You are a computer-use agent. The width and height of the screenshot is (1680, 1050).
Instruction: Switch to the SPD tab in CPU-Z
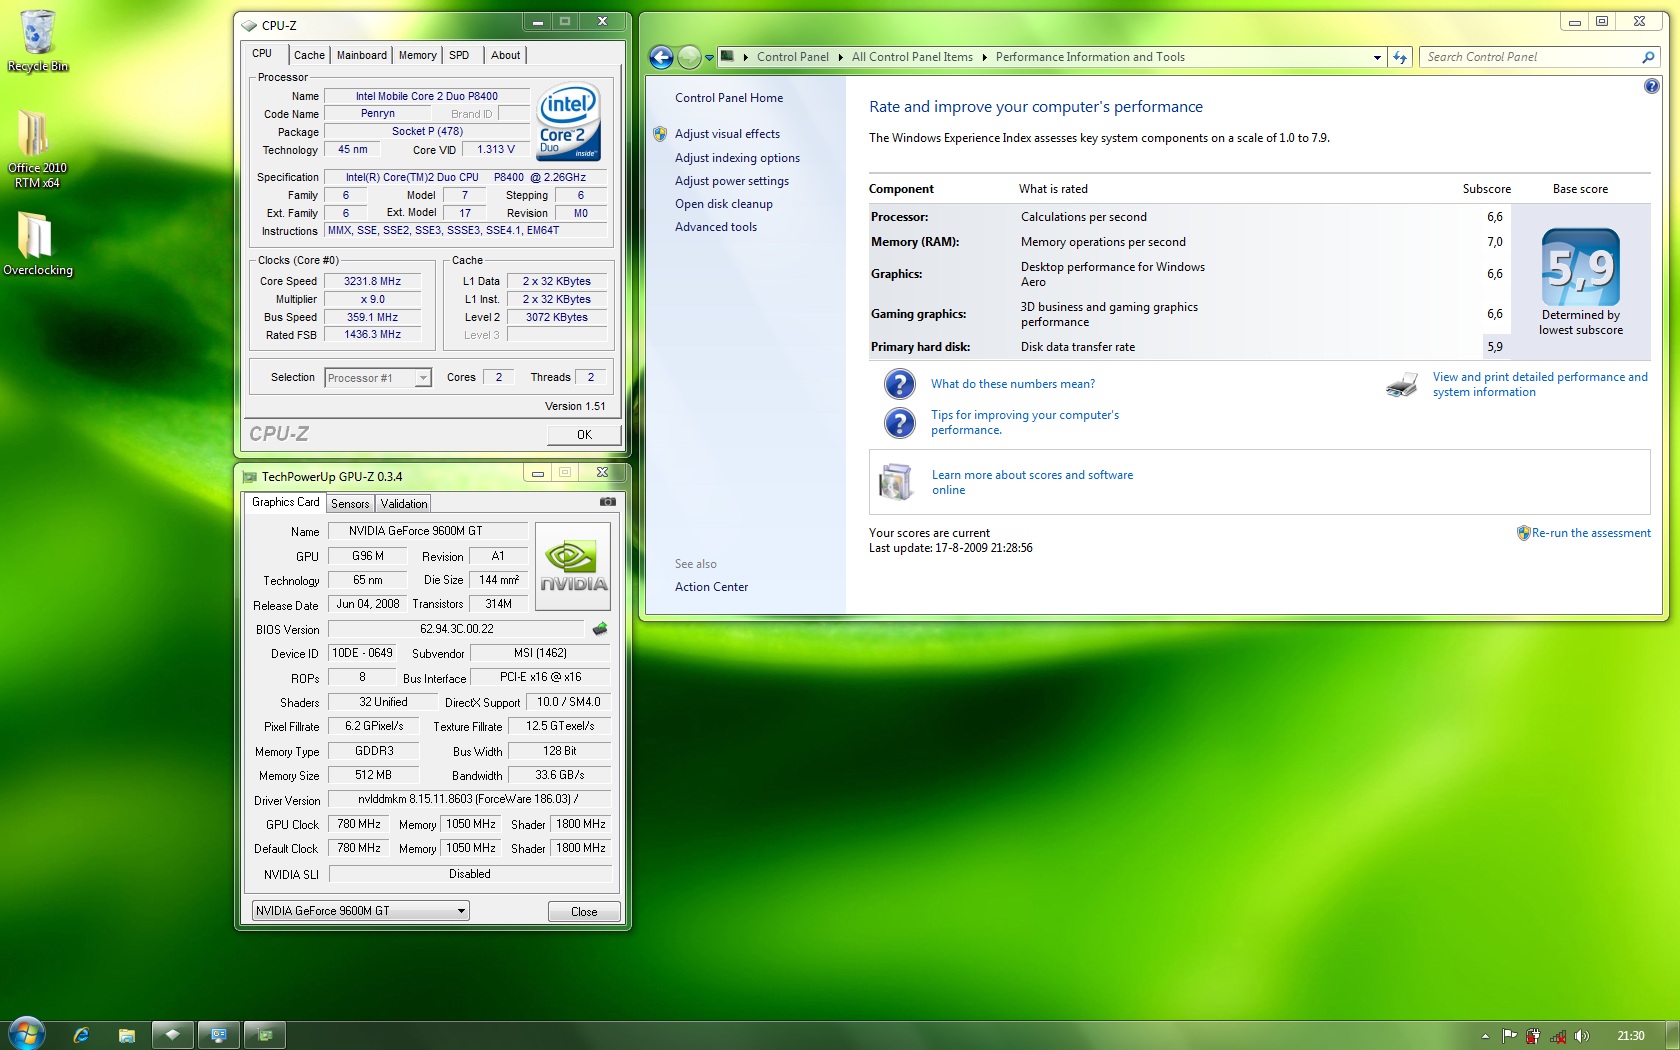coord(459,55)
